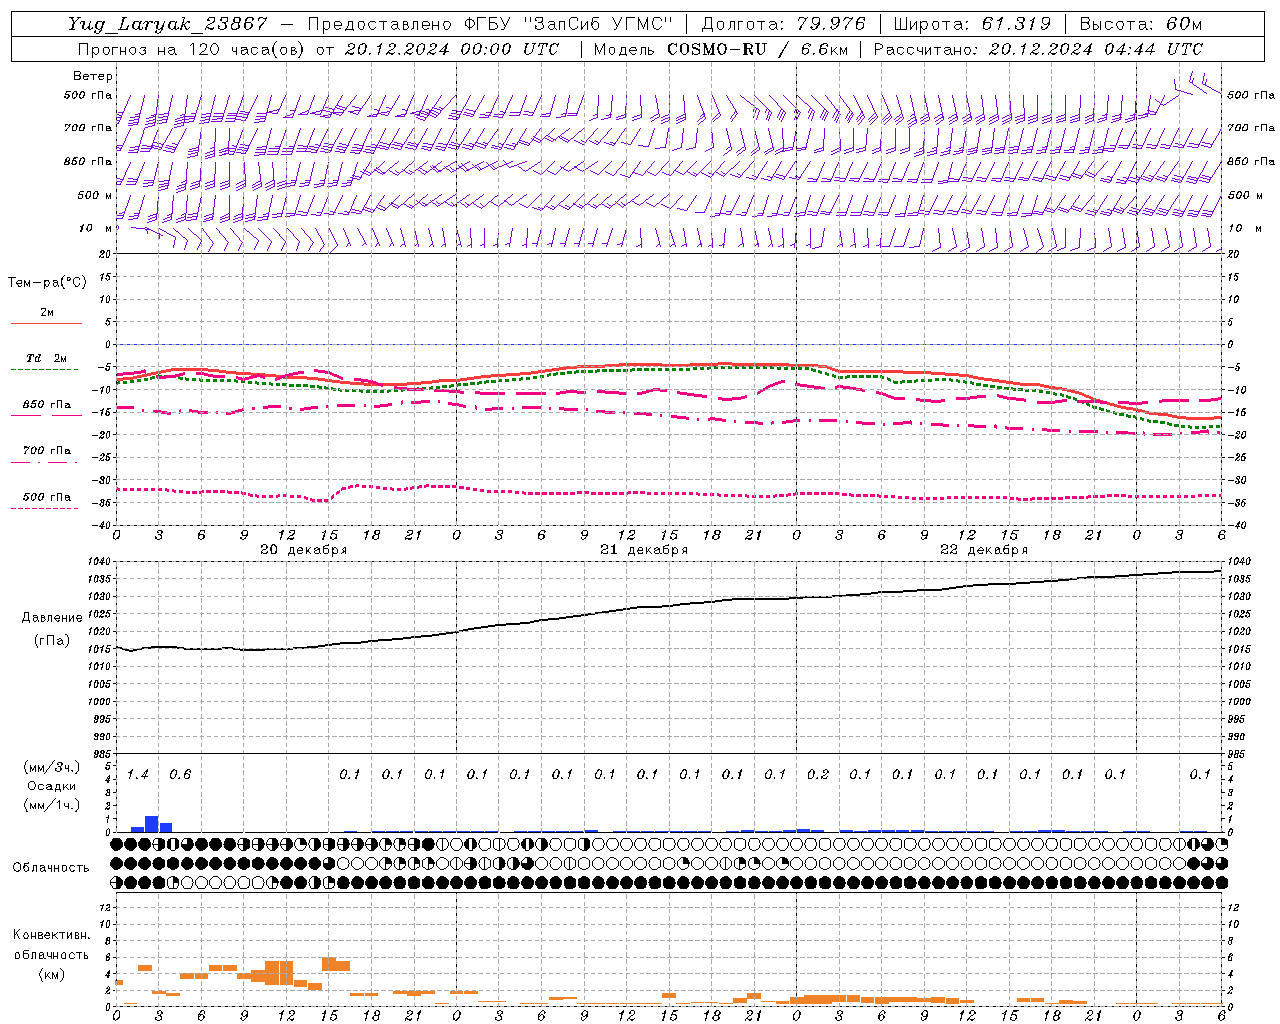
Task: Select the longitude value Долгота: 79.976
Action: (x=784, y=24)
